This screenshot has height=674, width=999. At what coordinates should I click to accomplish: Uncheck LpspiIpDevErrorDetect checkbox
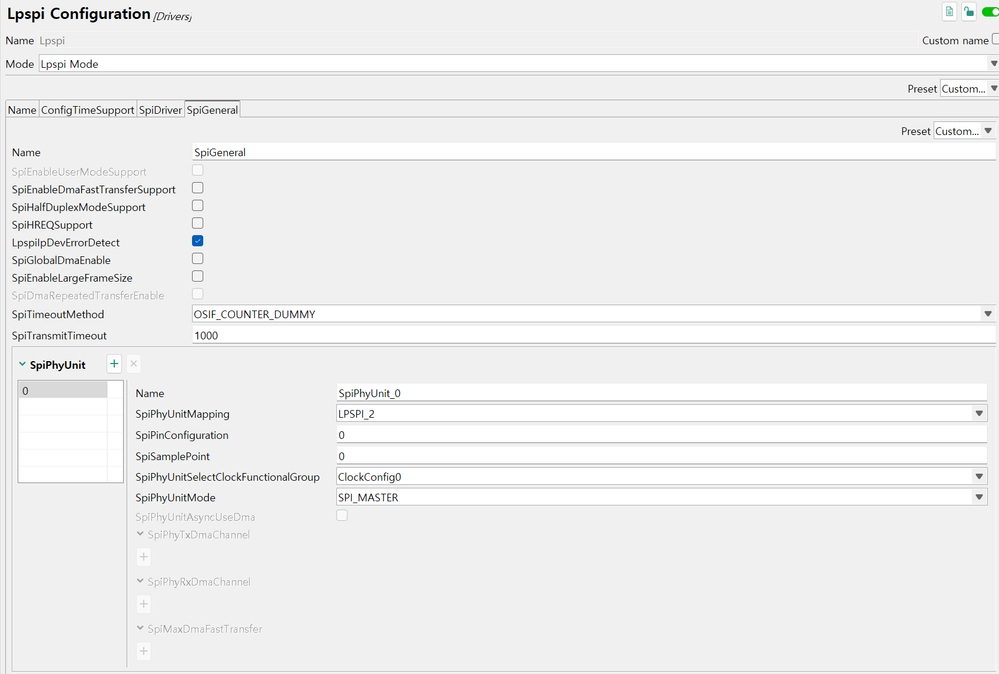pyautogui.click(x=198, y=241)
